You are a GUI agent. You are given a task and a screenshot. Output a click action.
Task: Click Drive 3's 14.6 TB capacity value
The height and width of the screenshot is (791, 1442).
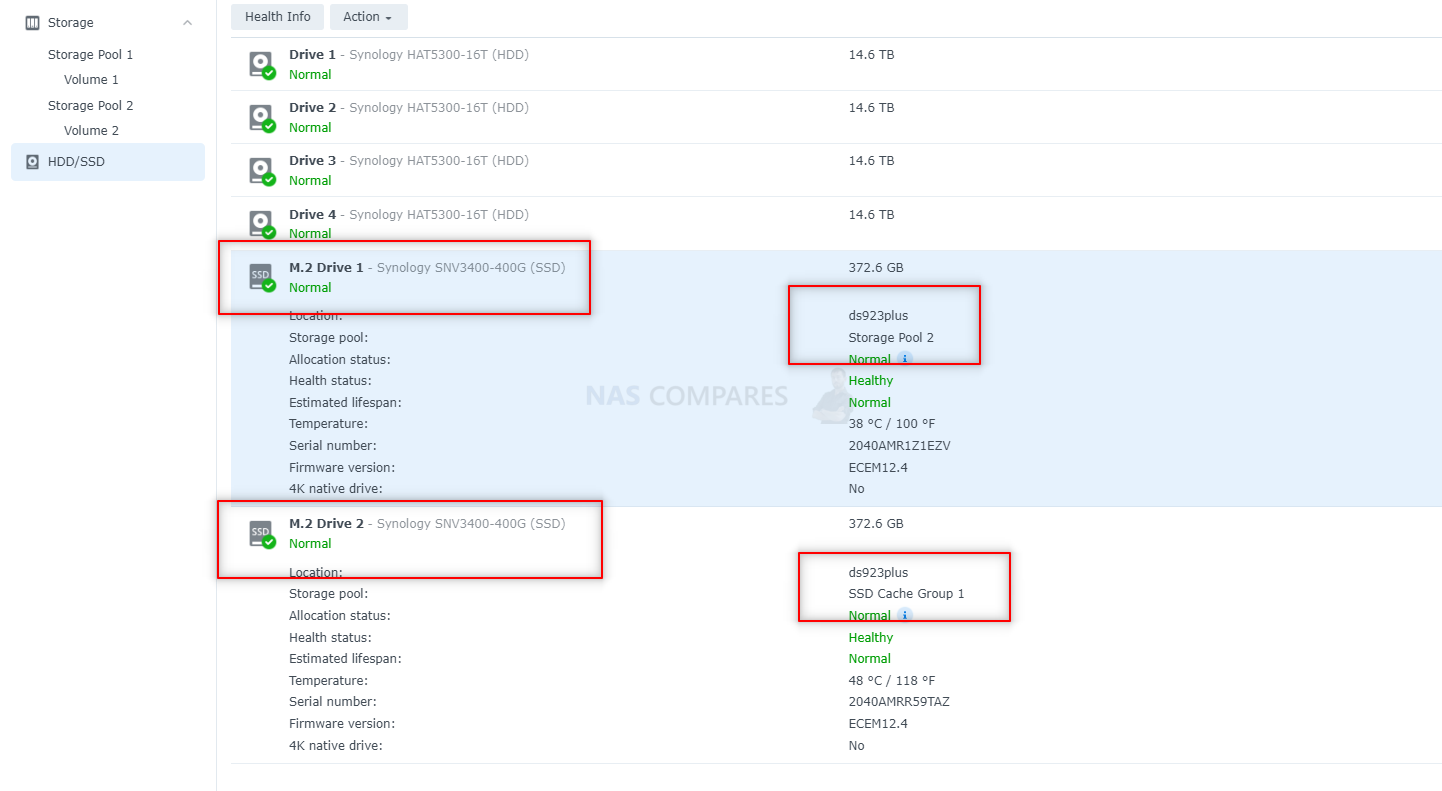click(871, 160)
